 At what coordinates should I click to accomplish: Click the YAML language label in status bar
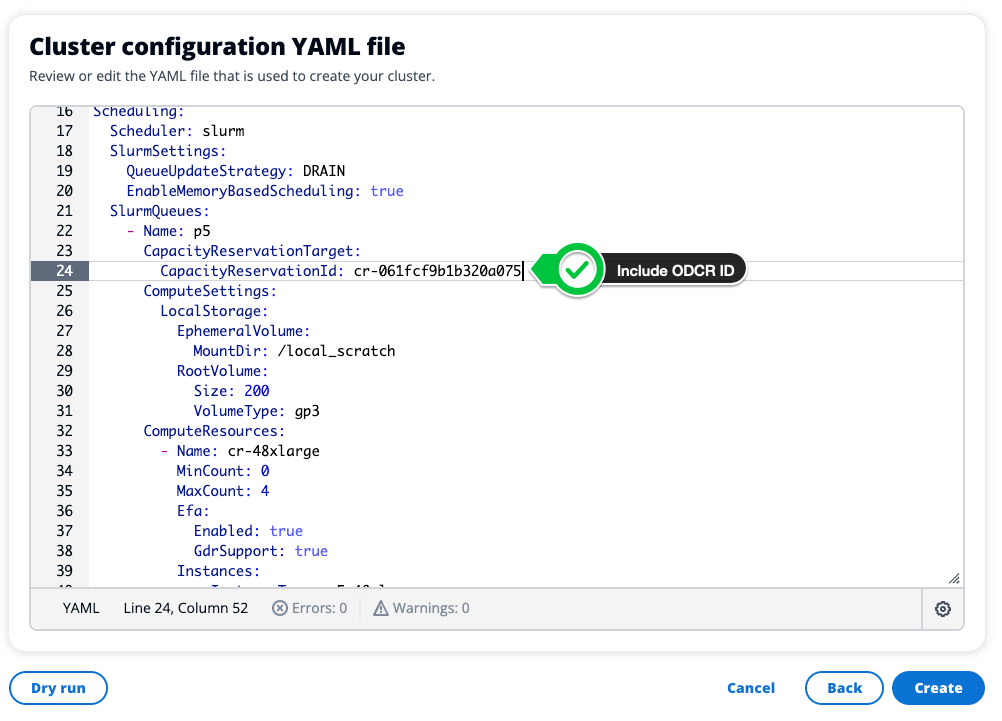pos(81,608)
